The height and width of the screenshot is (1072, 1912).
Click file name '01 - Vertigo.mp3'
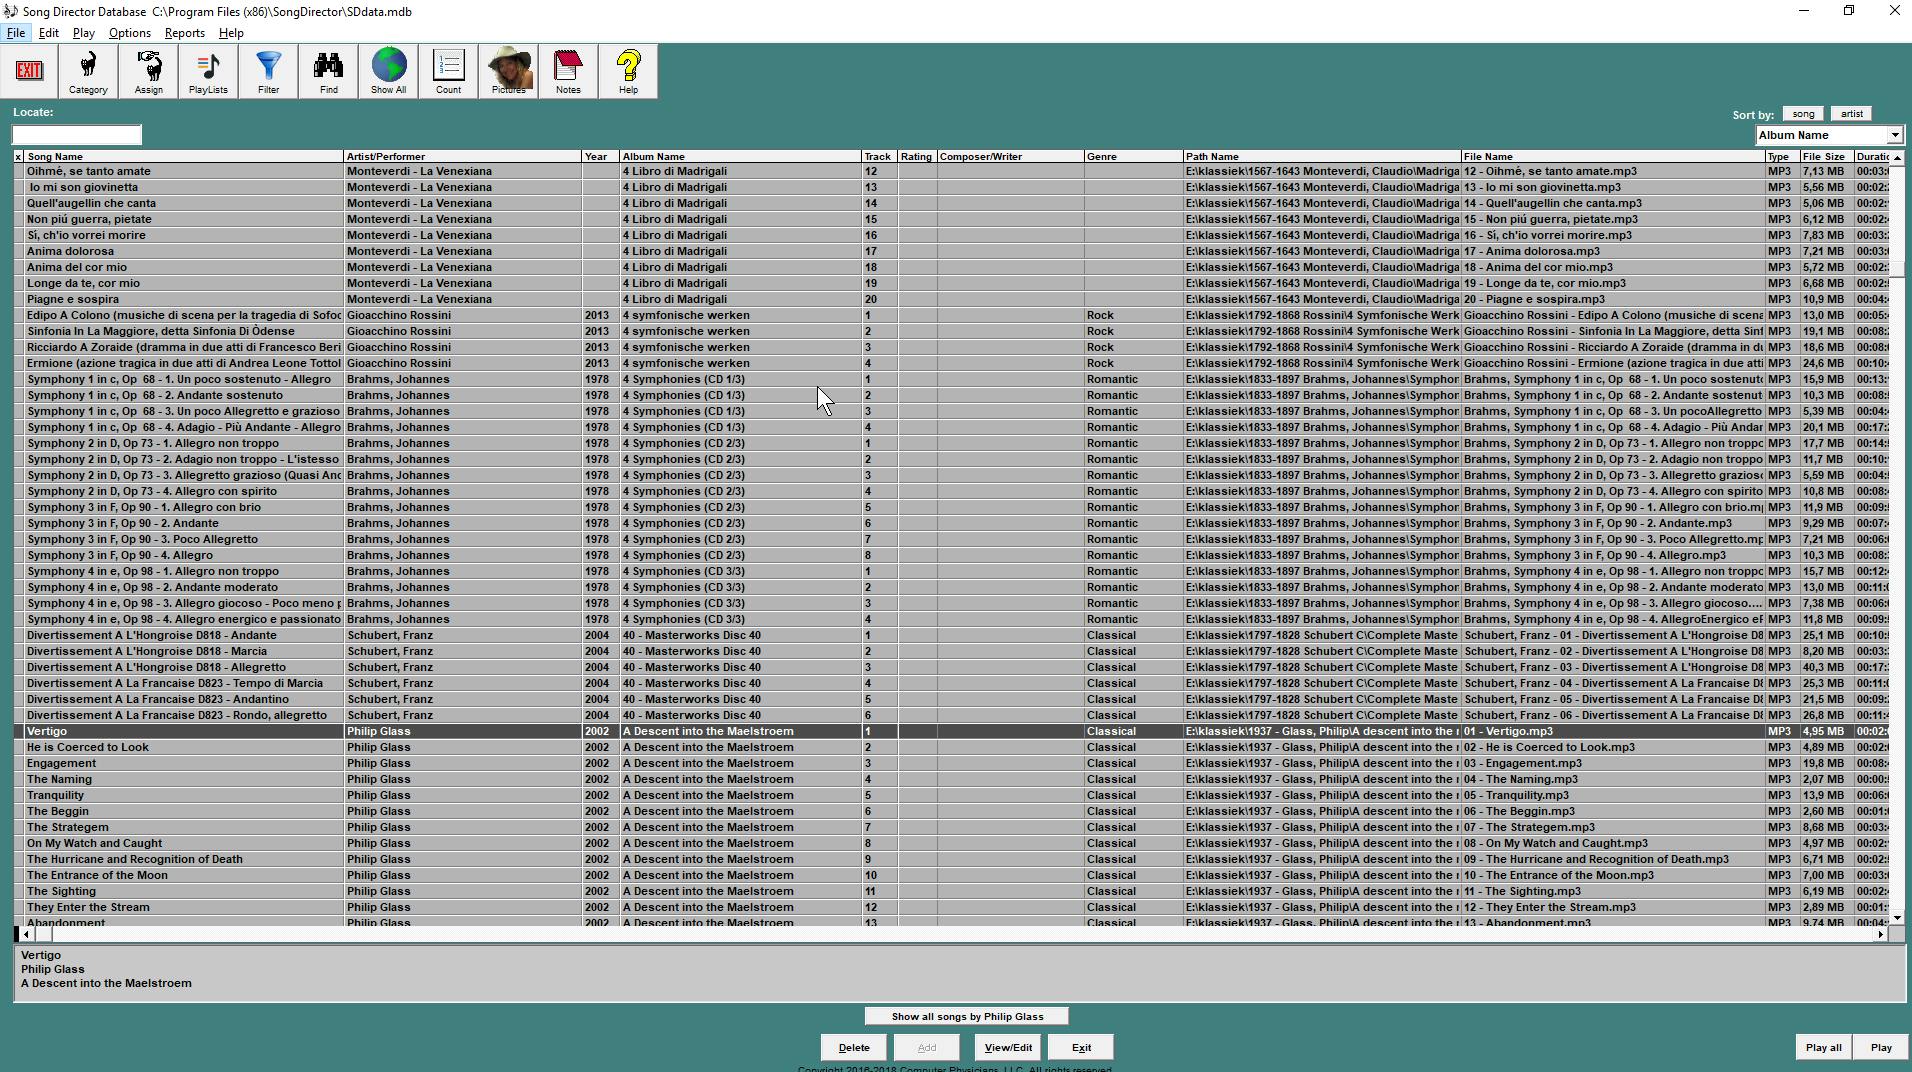1508,731
